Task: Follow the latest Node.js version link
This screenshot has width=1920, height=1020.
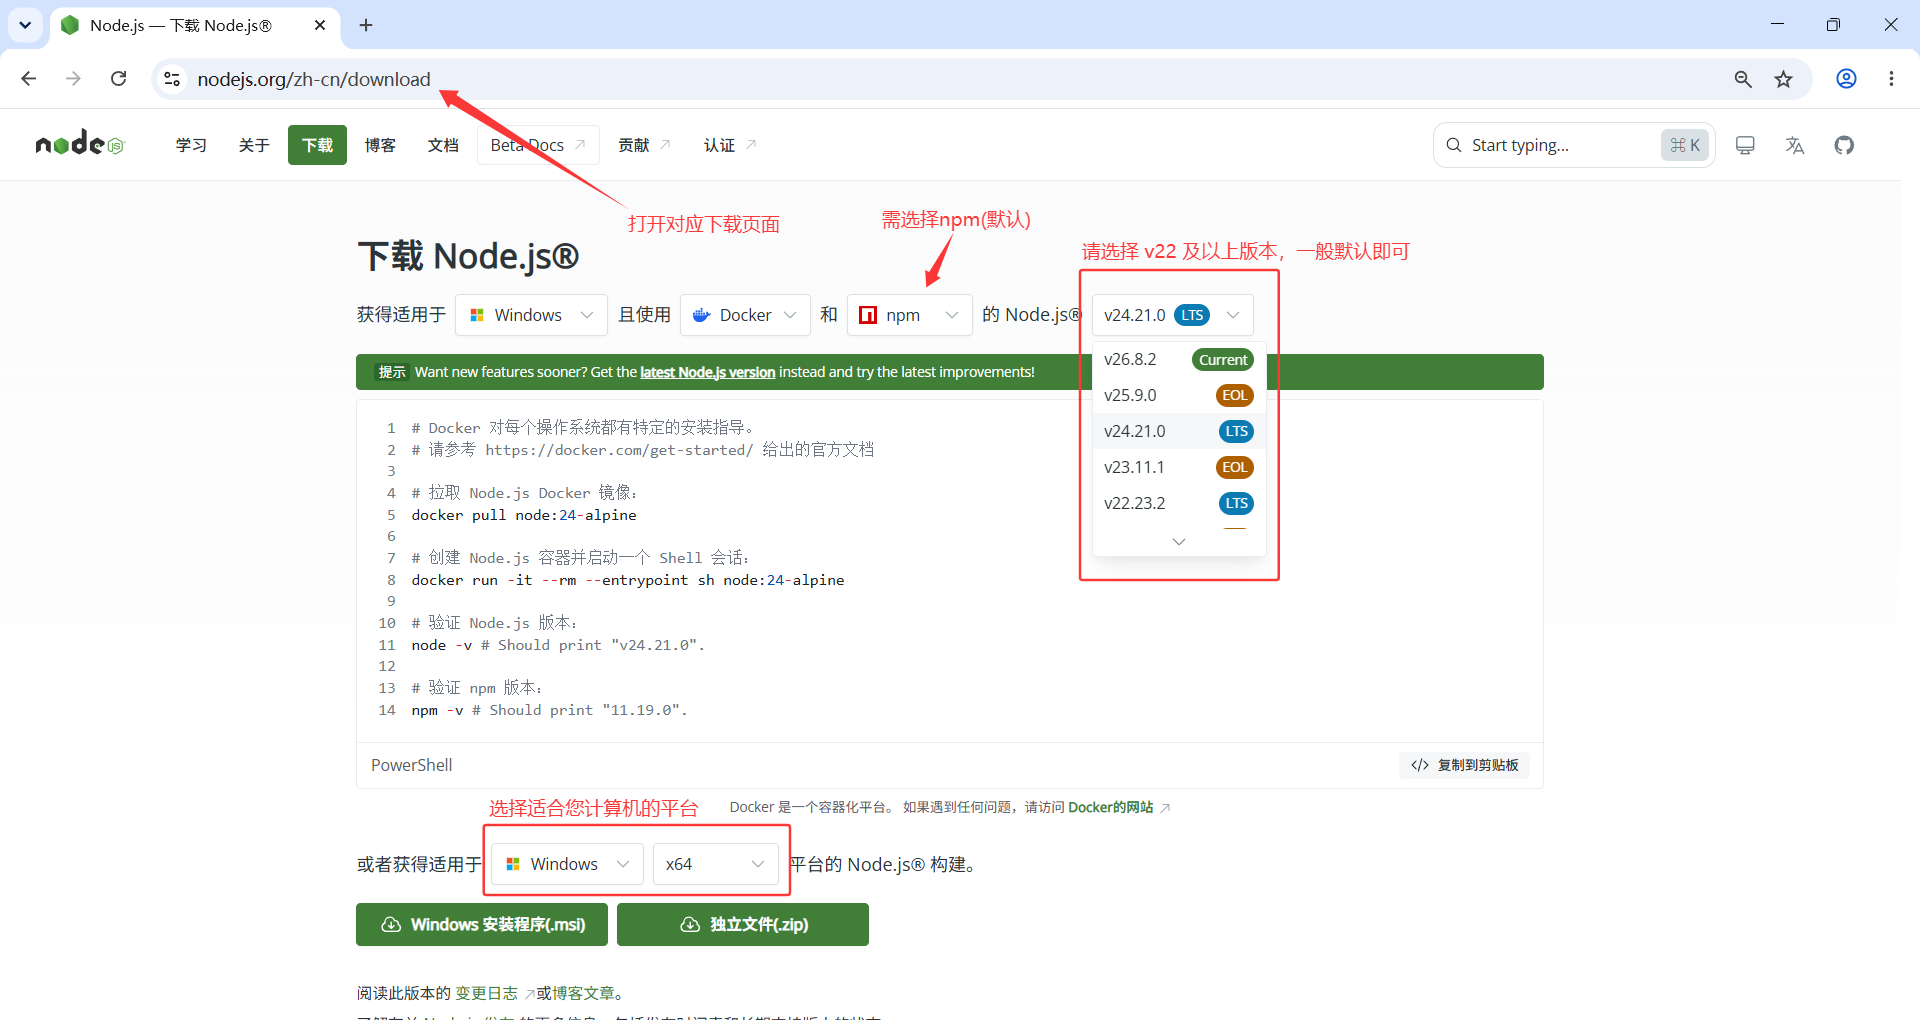Action: (707, 372)
